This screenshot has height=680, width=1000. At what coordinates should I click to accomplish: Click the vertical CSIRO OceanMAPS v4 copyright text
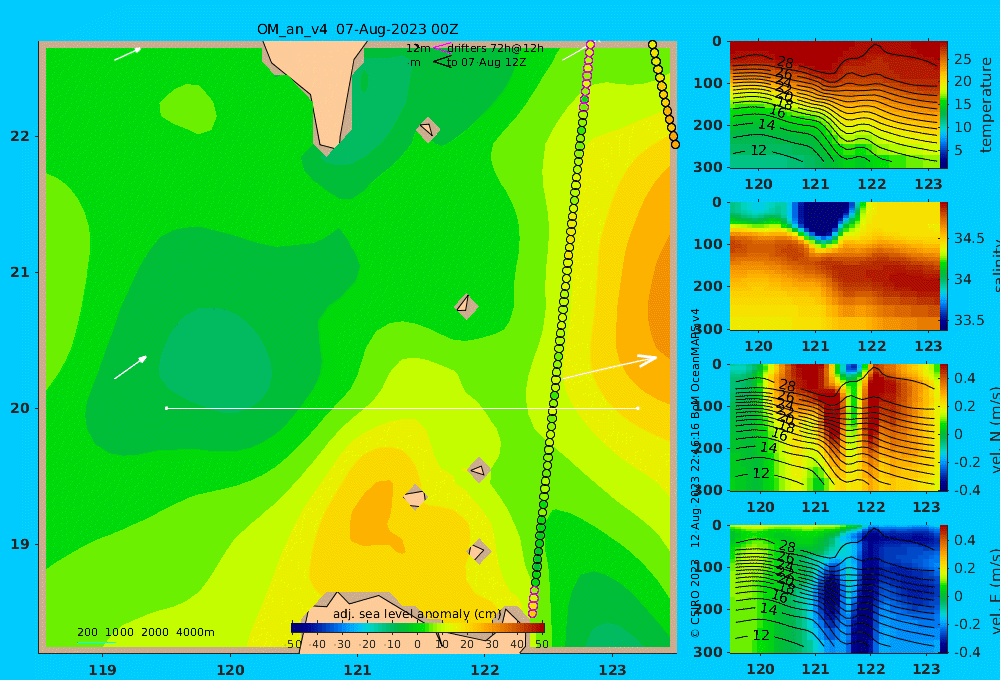695,473
